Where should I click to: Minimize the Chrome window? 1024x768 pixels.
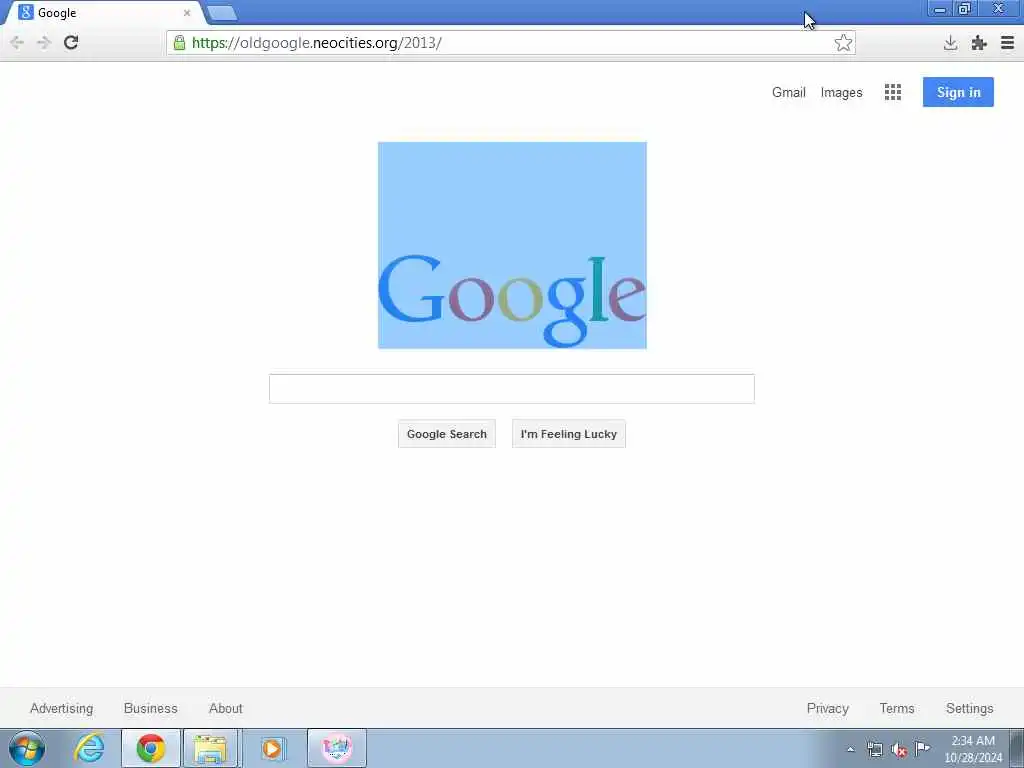click(940, 10)
